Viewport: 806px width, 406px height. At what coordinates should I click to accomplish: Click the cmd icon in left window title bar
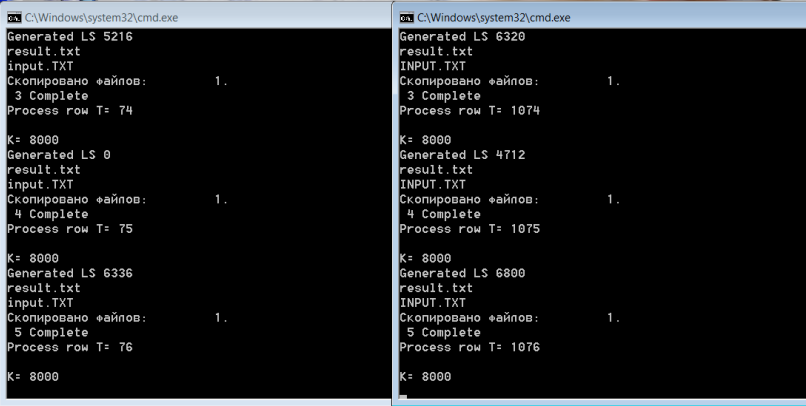pyautogui.click(x=14, y=17)
